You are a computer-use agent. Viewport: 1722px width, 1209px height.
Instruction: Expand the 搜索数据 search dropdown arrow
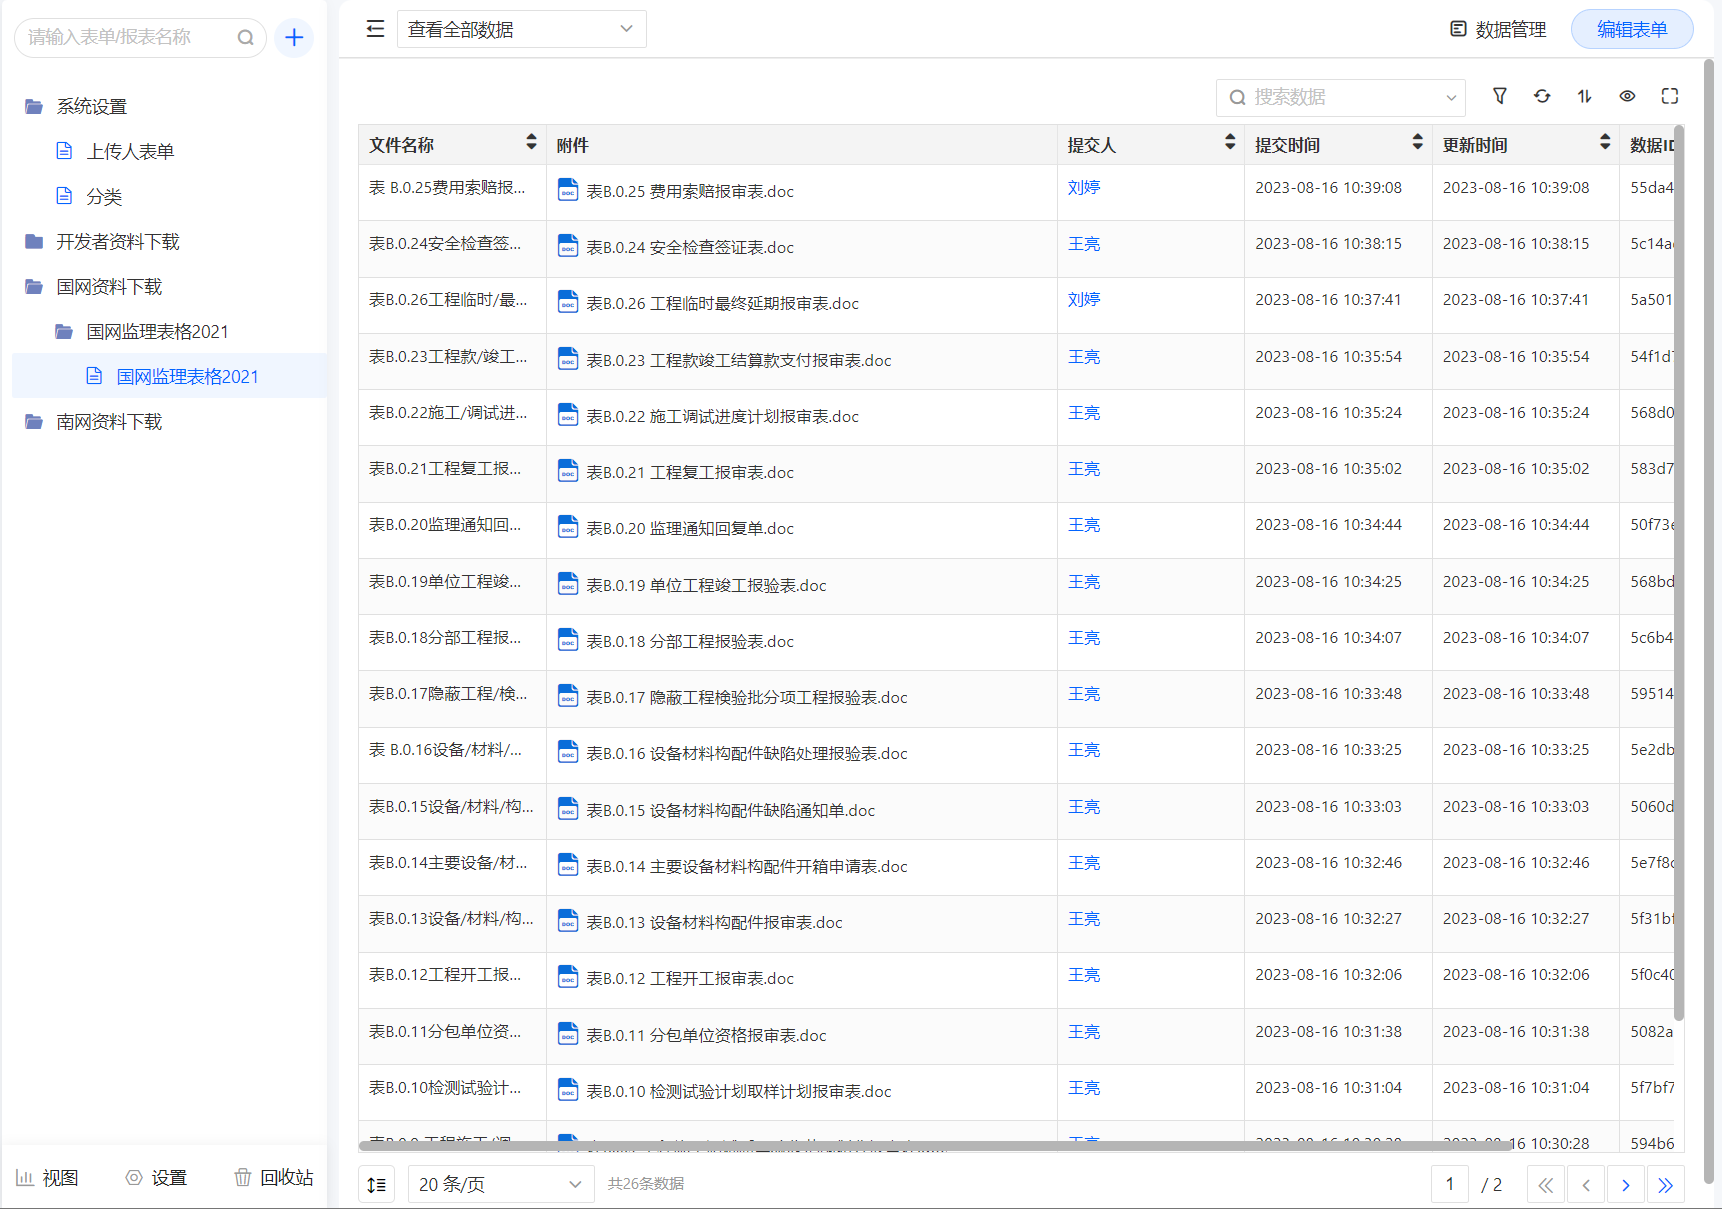(x=1450, y=98)
